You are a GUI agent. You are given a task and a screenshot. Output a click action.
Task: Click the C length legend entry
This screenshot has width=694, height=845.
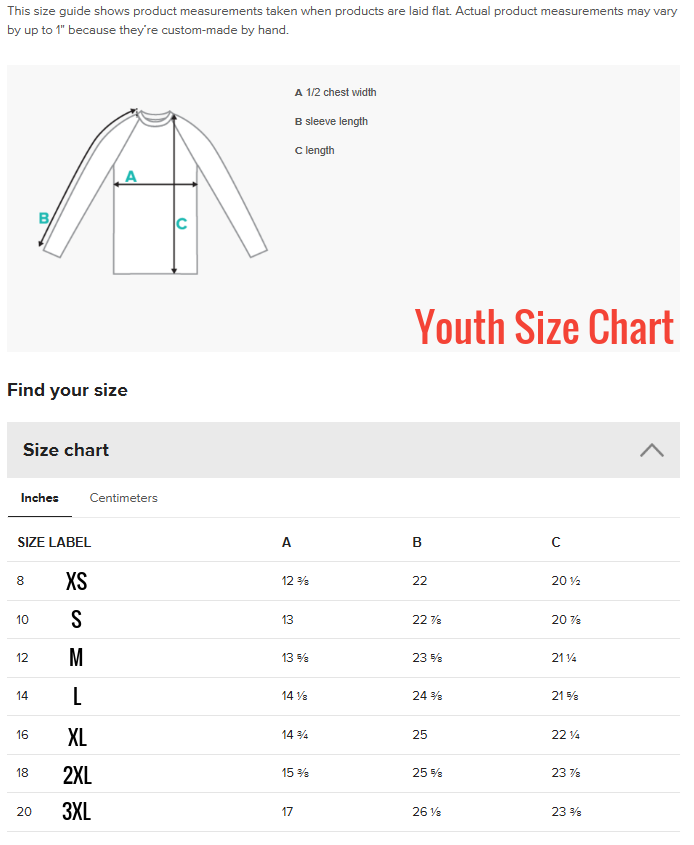point(315,150)
